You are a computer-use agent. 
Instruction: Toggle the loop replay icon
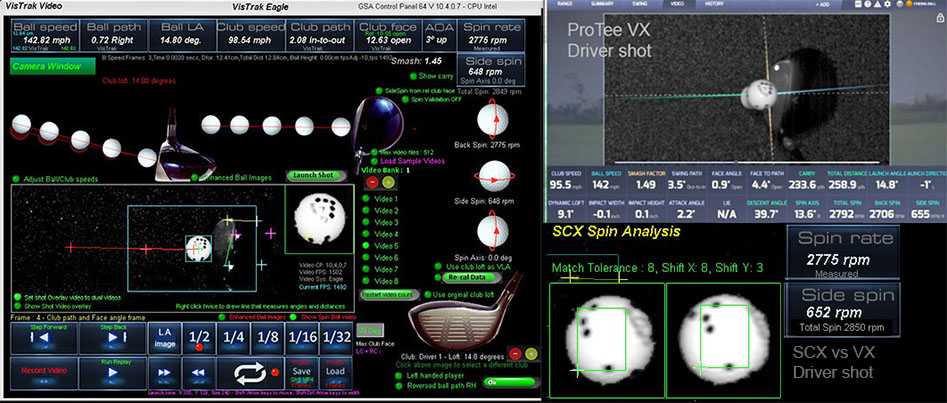tap(249, 373)
